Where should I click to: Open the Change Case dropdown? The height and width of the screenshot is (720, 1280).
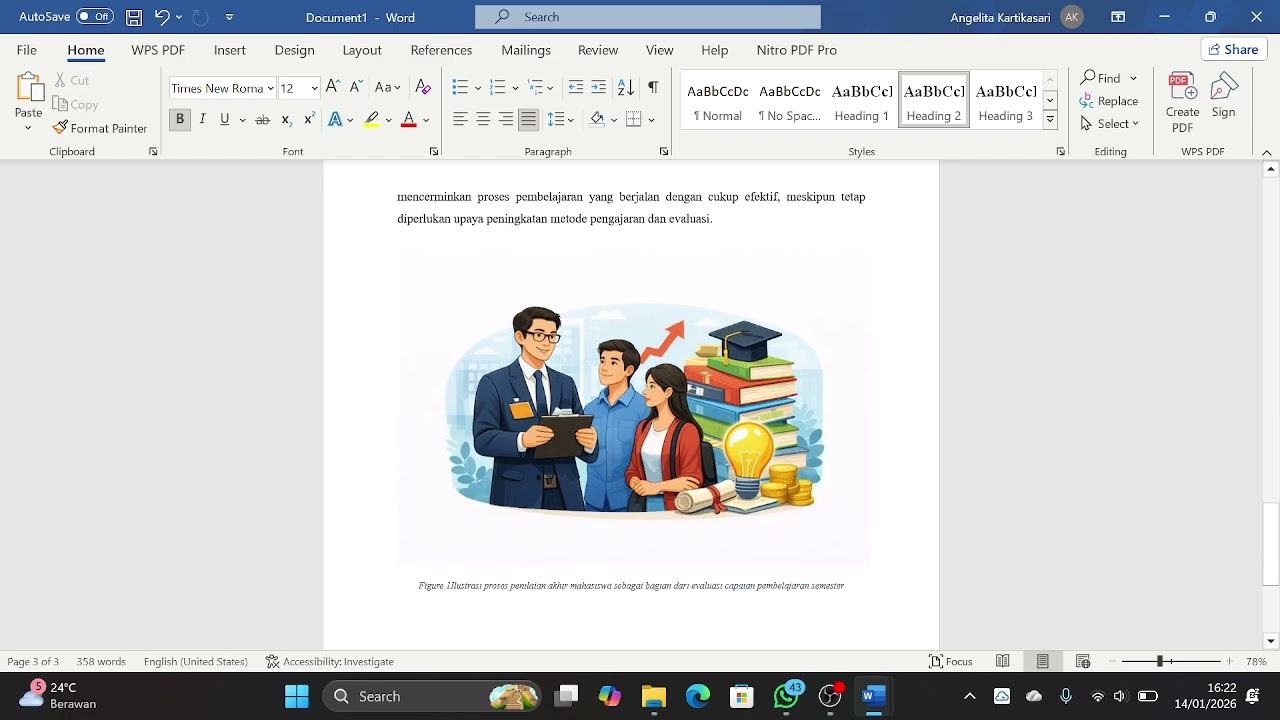point(388,88)
